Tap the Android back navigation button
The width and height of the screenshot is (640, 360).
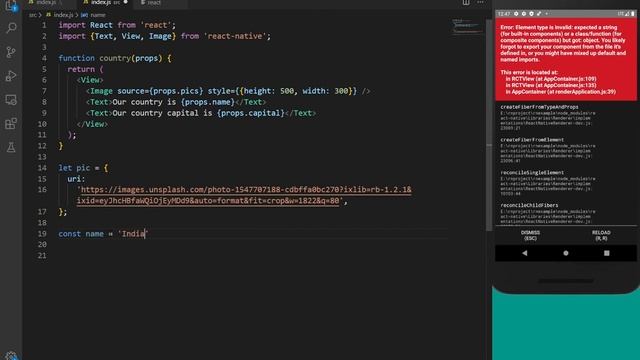(x=524, y=253)
